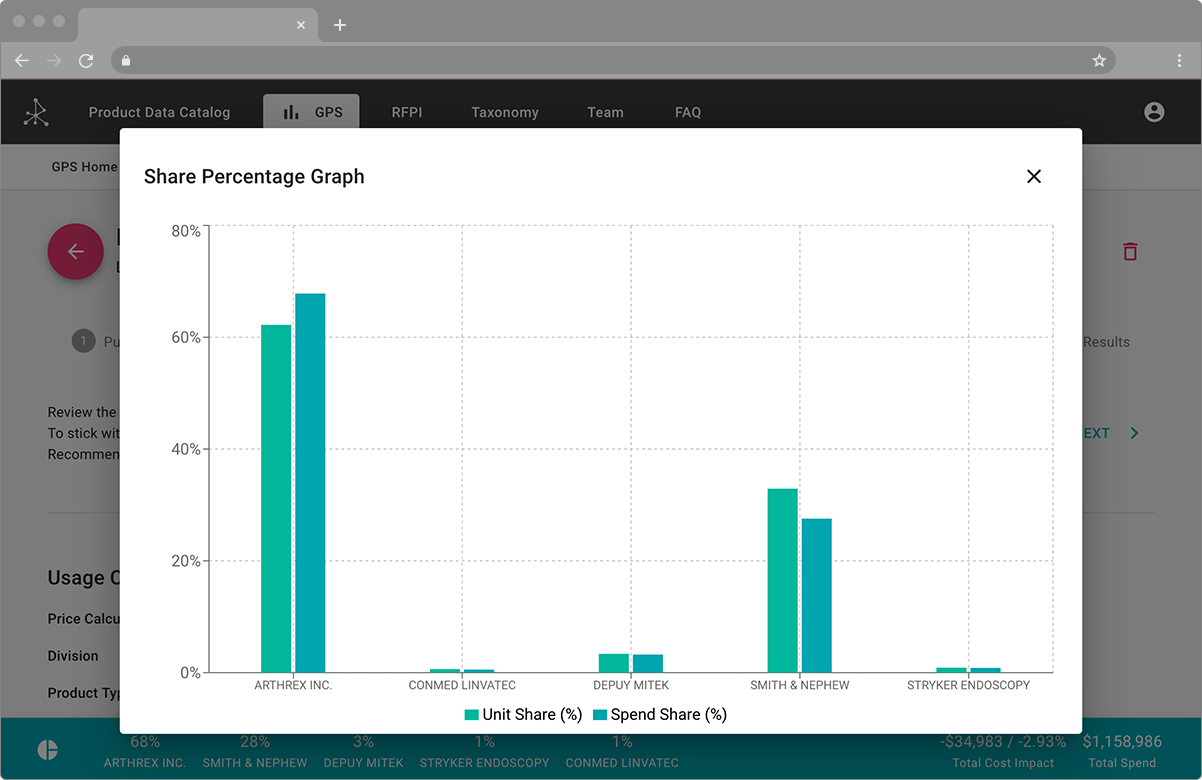Click the SMITH & NEPHEW Spend Share bar
Screen dimensions: 1202x780
point(817,595)
